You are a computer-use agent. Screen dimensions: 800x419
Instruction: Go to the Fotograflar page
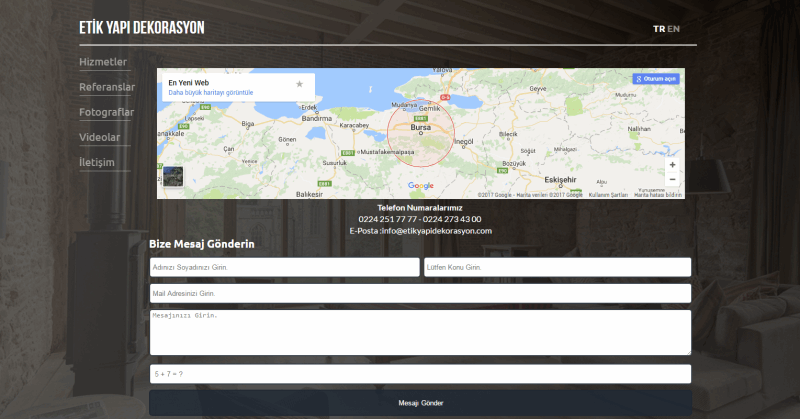107,112
